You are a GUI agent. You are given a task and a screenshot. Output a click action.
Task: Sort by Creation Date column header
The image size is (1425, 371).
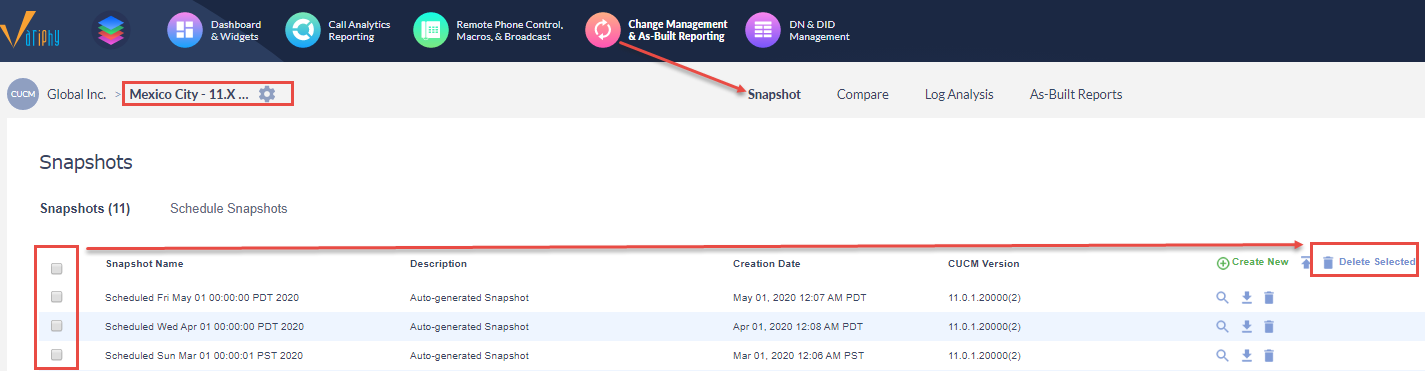pyautogui.click(x=766, y=264)
